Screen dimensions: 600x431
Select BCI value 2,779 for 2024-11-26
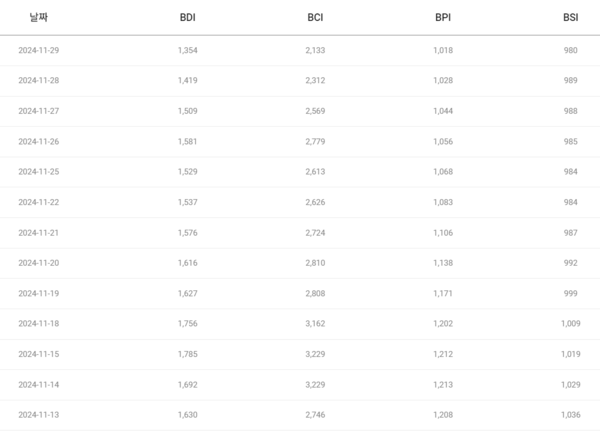[315, 142]
